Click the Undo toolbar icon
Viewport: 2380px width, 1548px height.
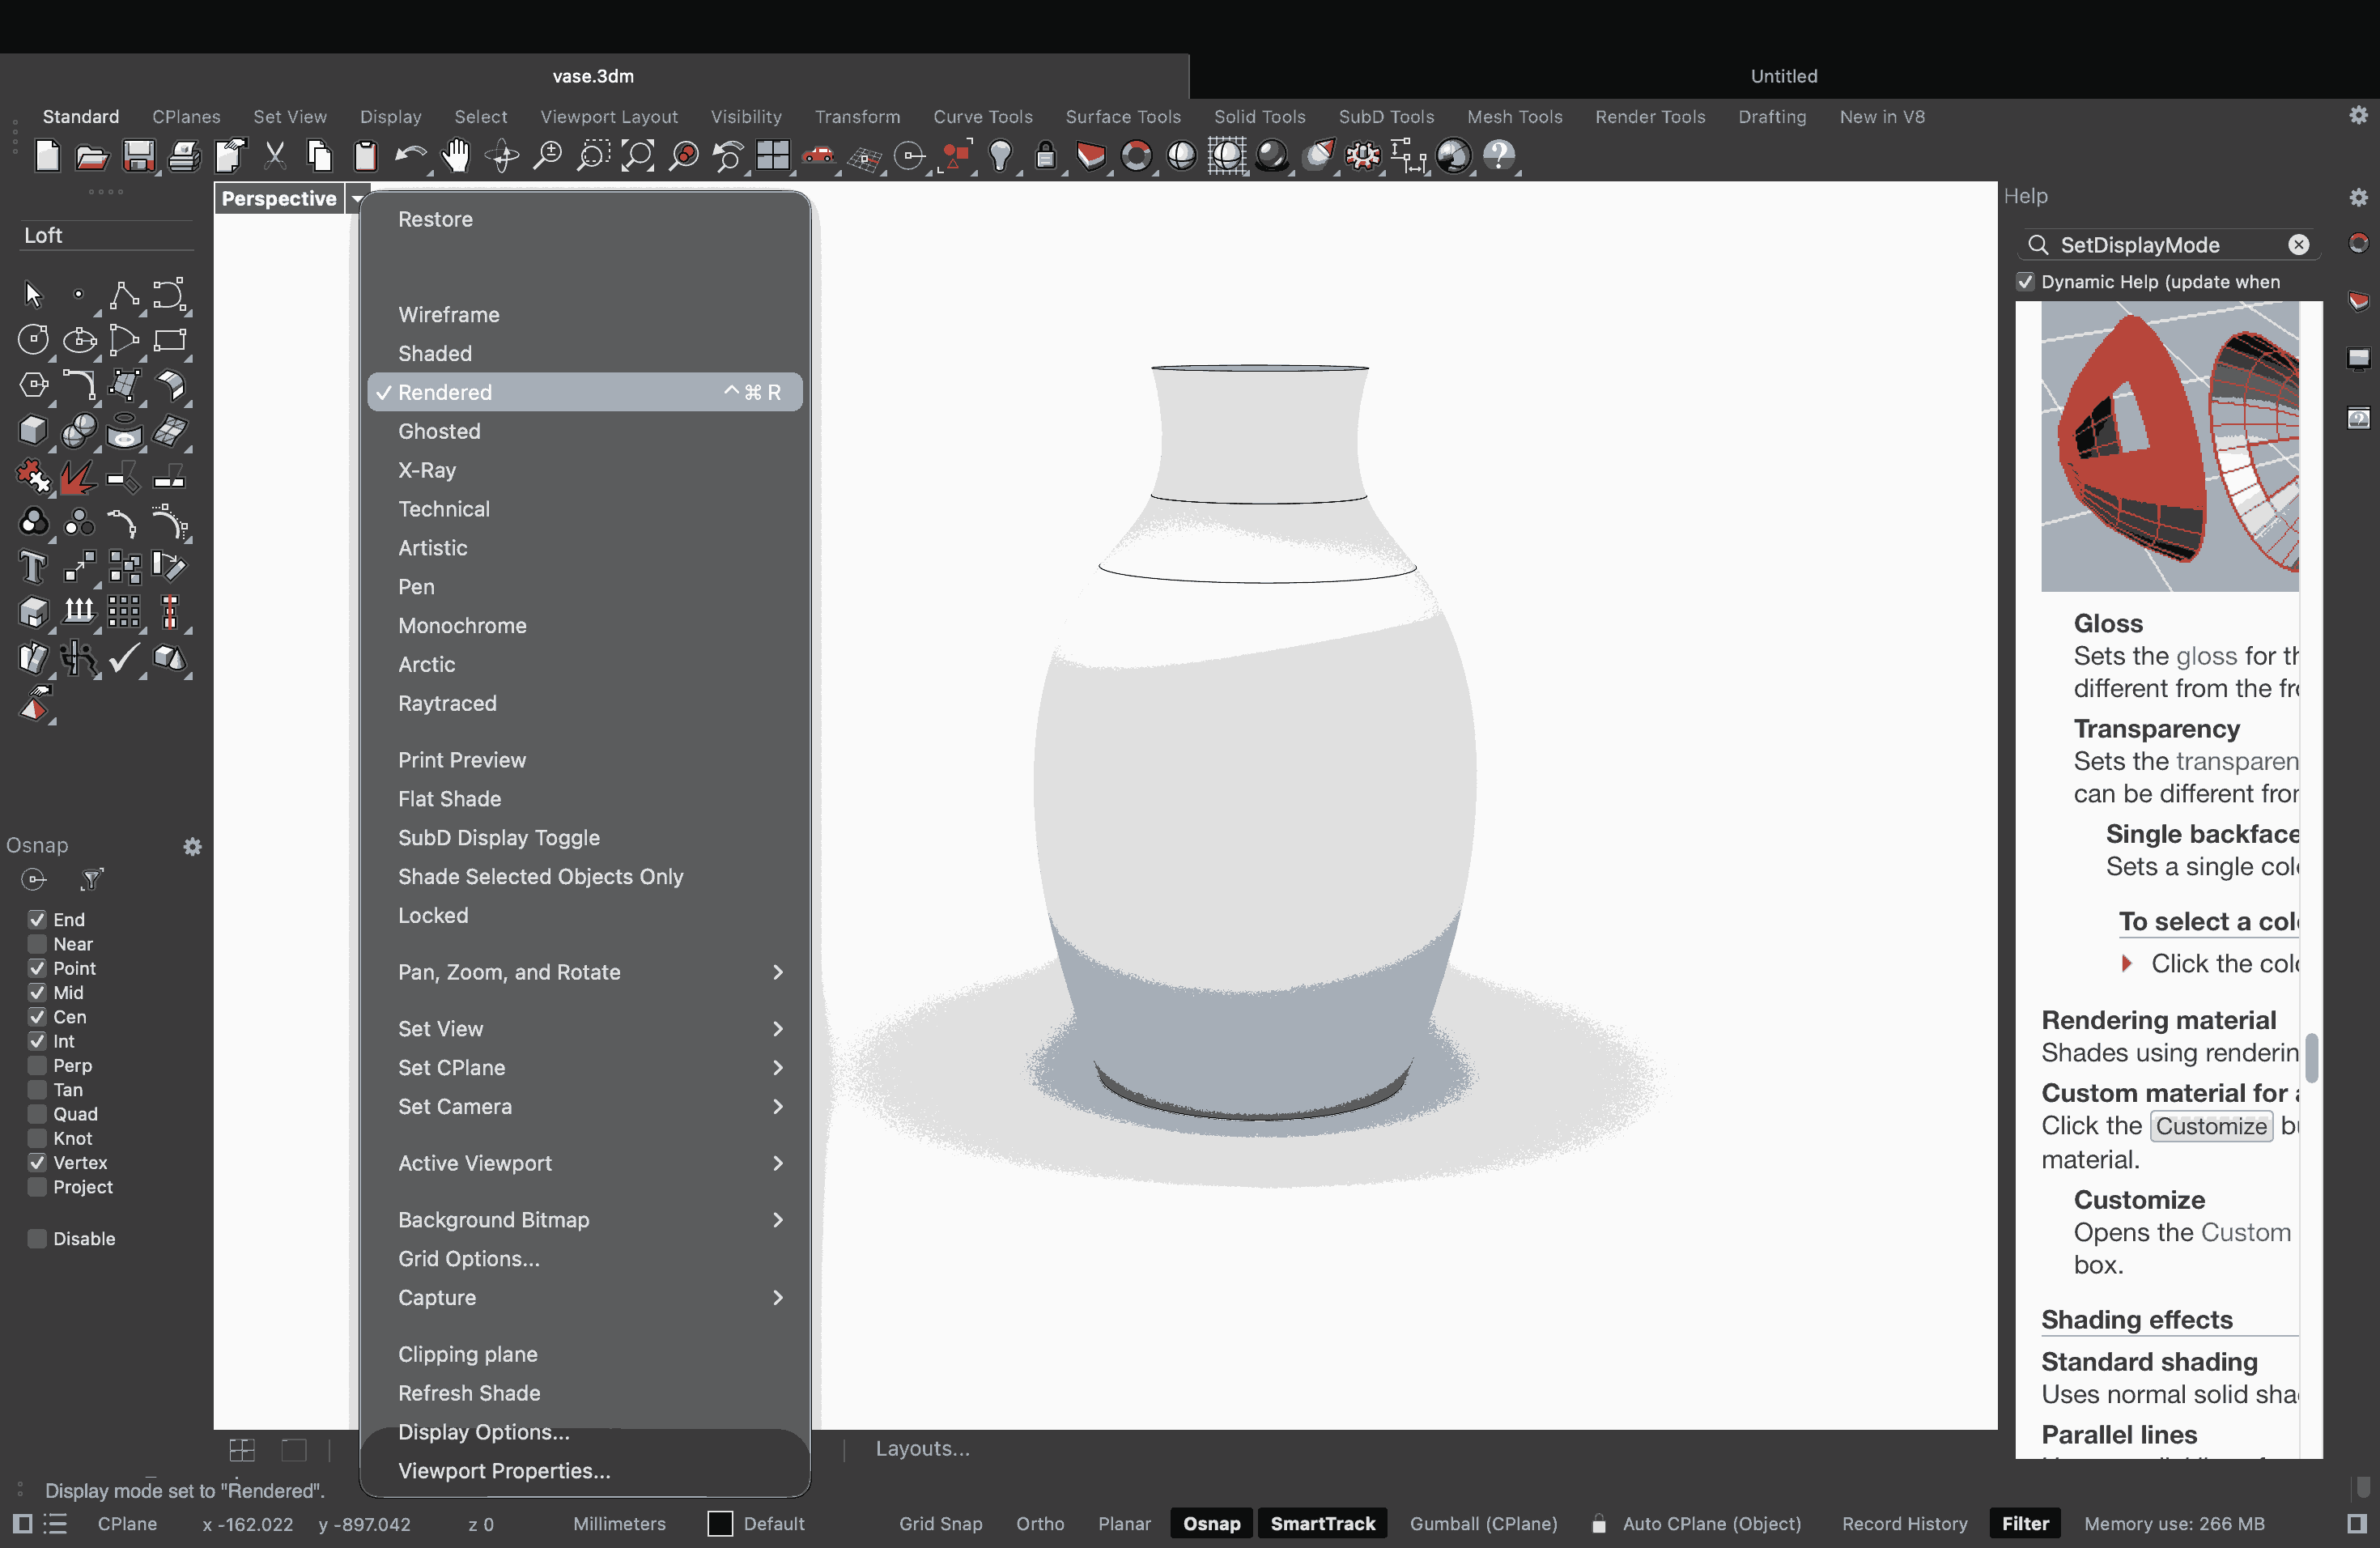(410, 156)
